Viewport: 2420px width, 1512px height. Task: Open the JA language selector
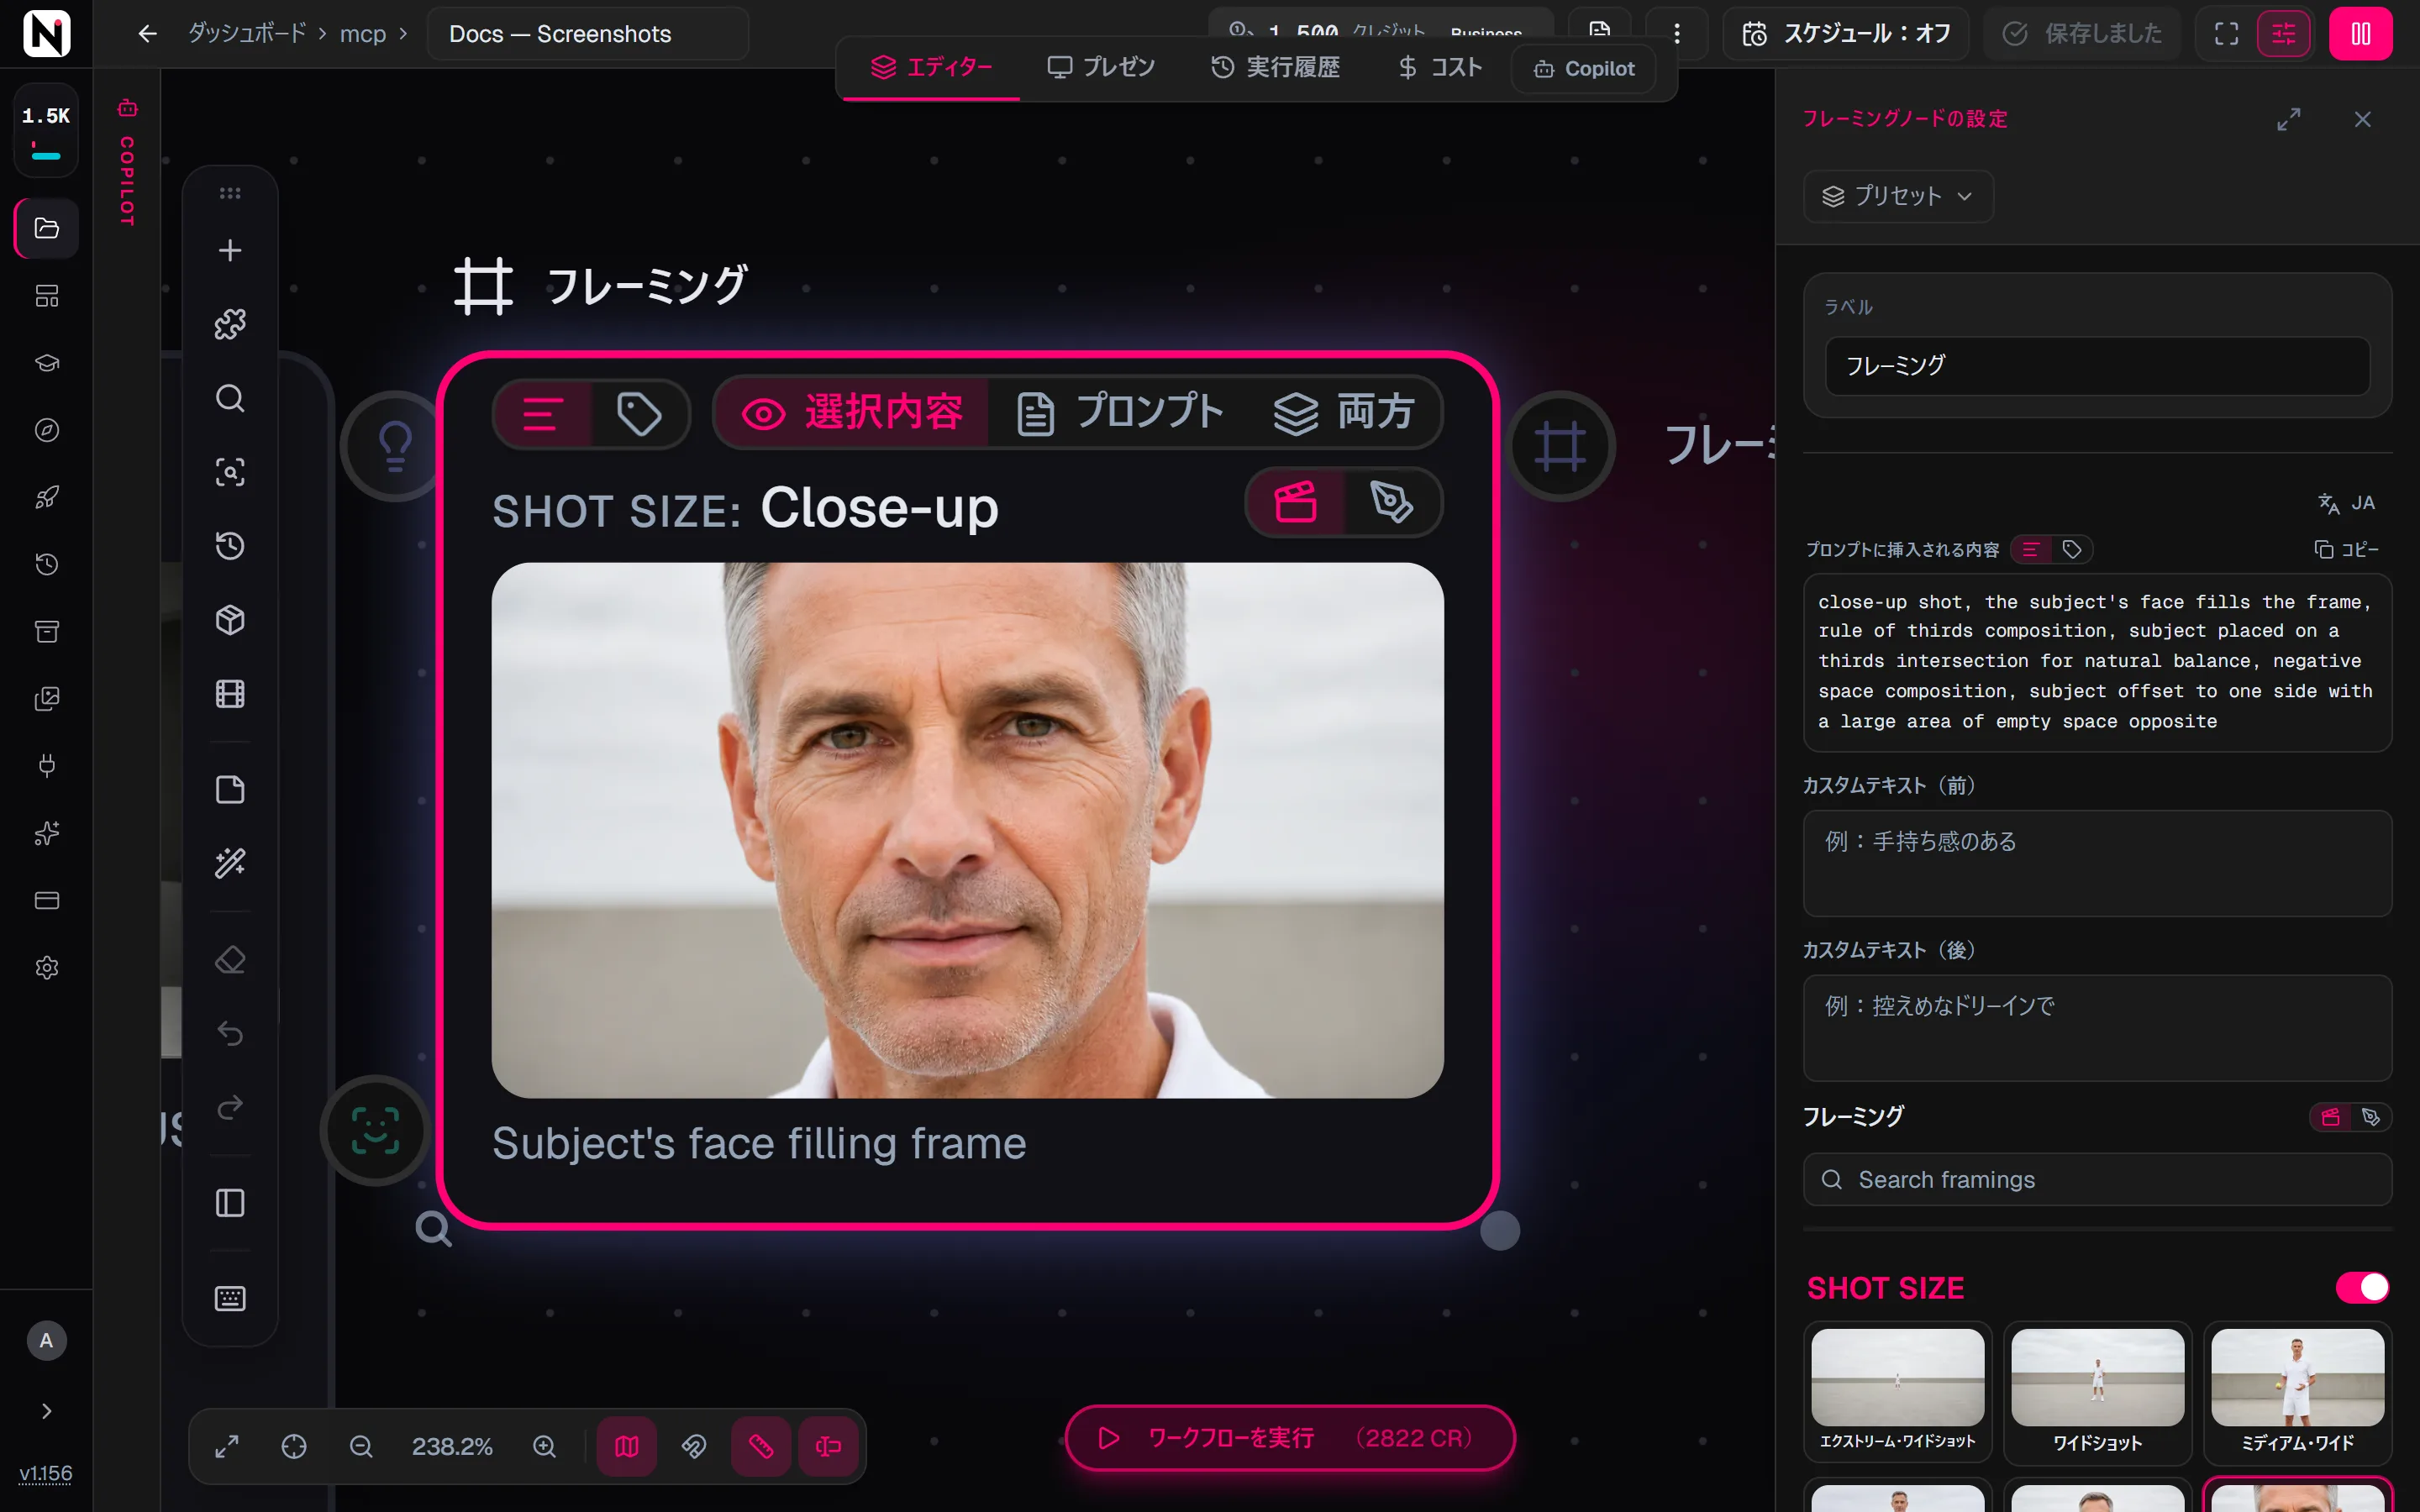2346,503
